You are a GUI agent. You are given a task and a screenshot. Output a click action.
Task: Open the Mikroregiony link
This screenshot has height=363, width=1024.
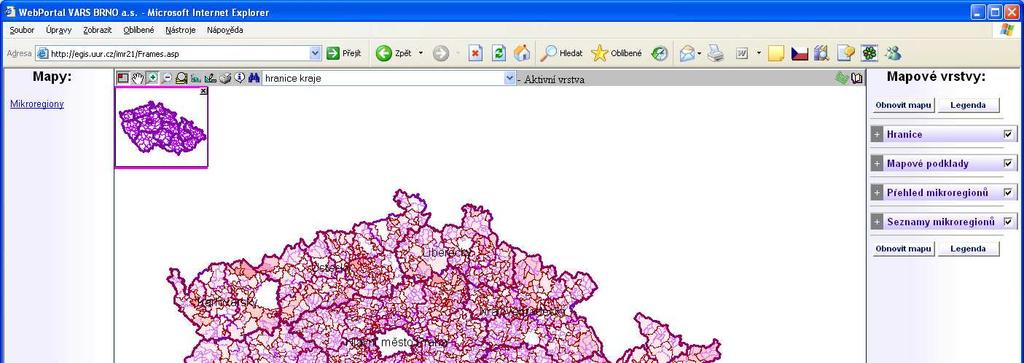[x=37, y=104]
